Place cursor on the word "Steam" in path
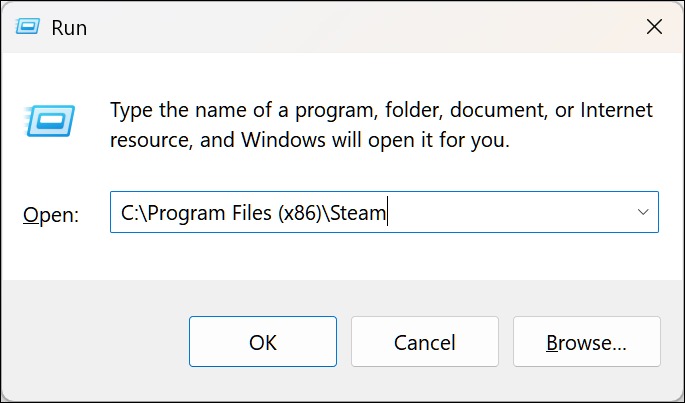685x403 pixels. point(358,213)
